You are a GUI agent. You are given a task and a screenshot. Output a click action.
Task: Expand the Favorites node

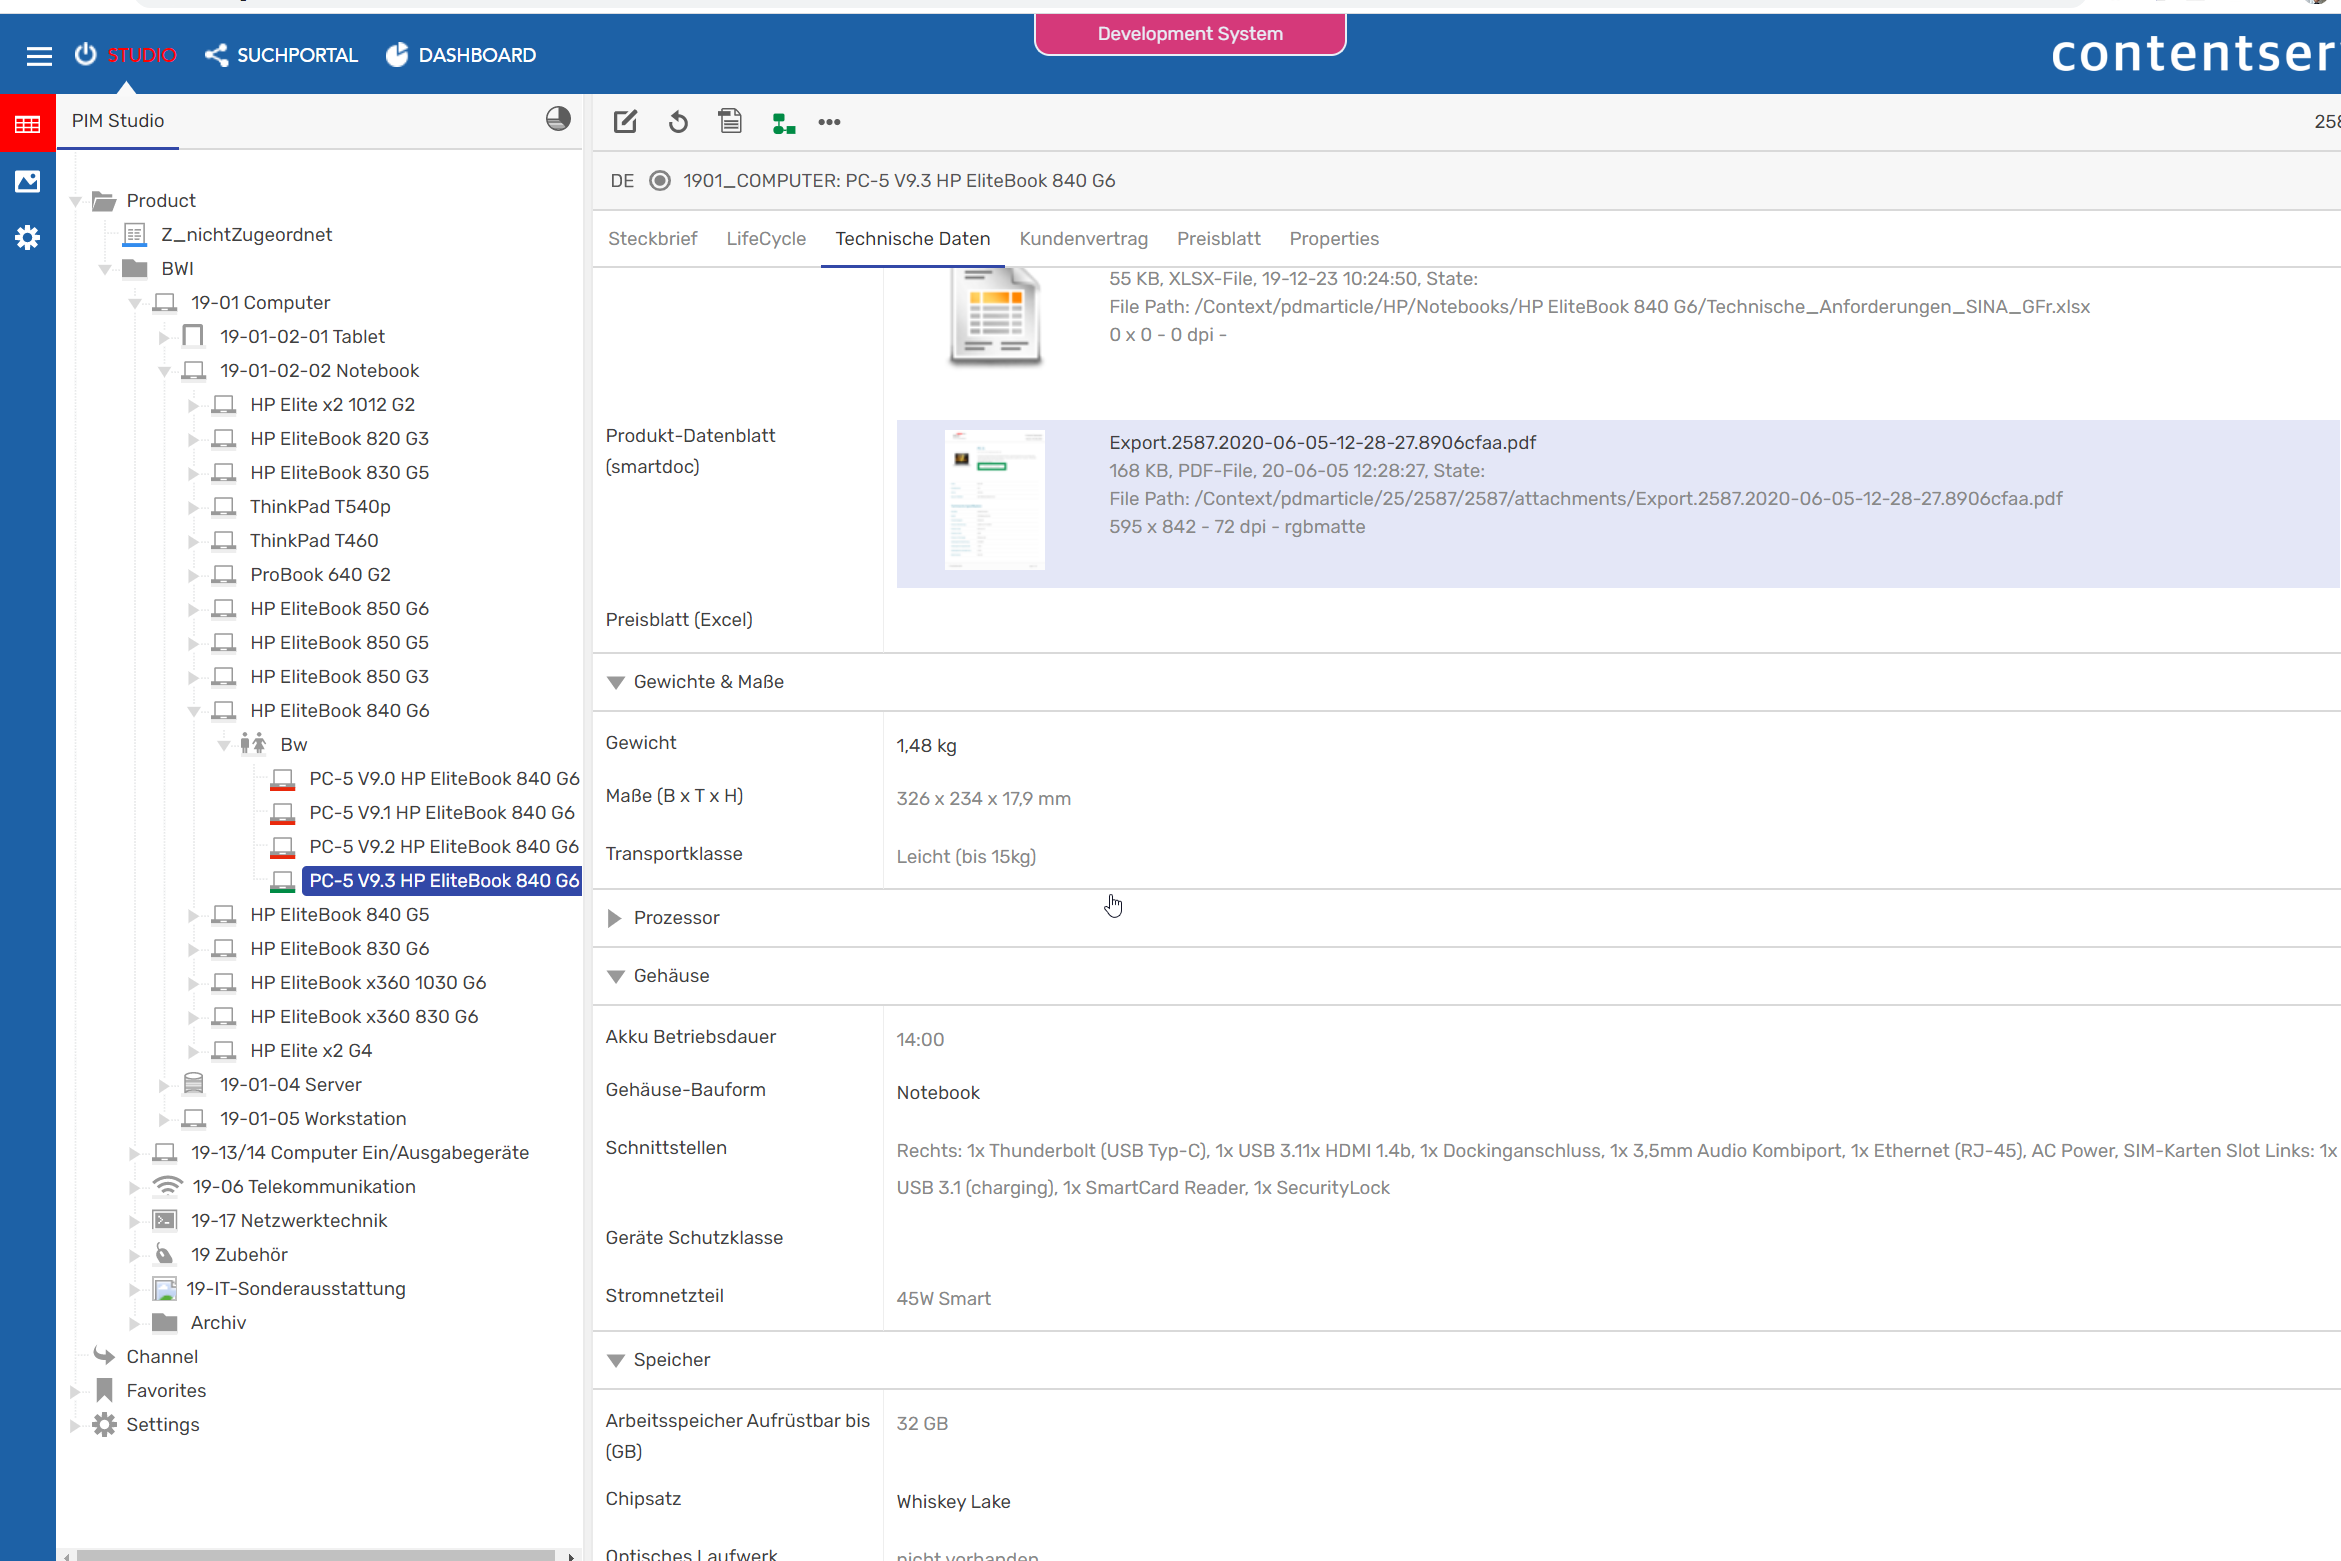[75, 1391]
